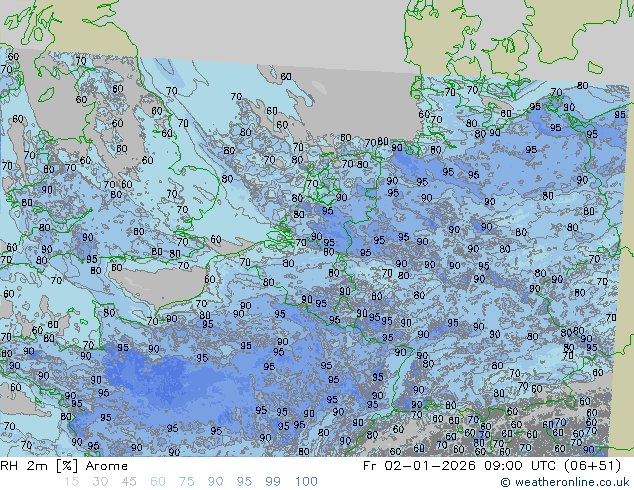The height and width of the screenshot is (490, 634).
Task: Click the "09:00 UTC" time label
Action: (x=518, y=465)
